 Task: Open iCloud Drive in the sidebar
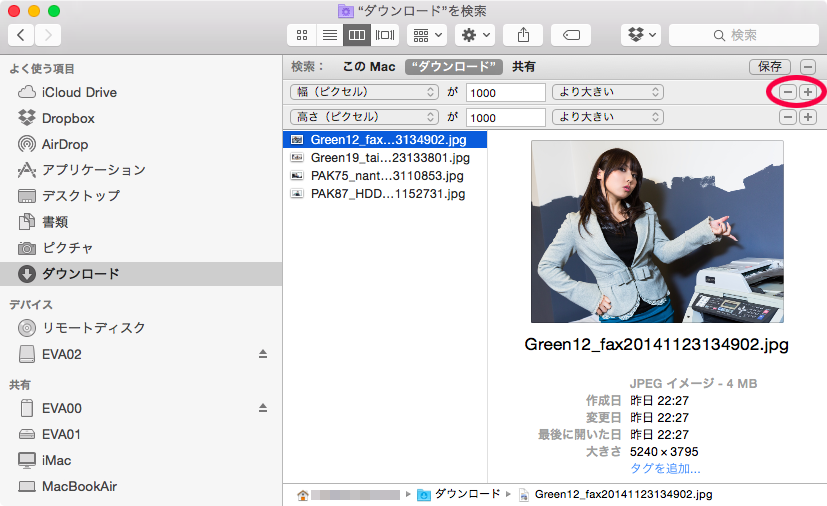pyautogui.click(x=141, y=92)
